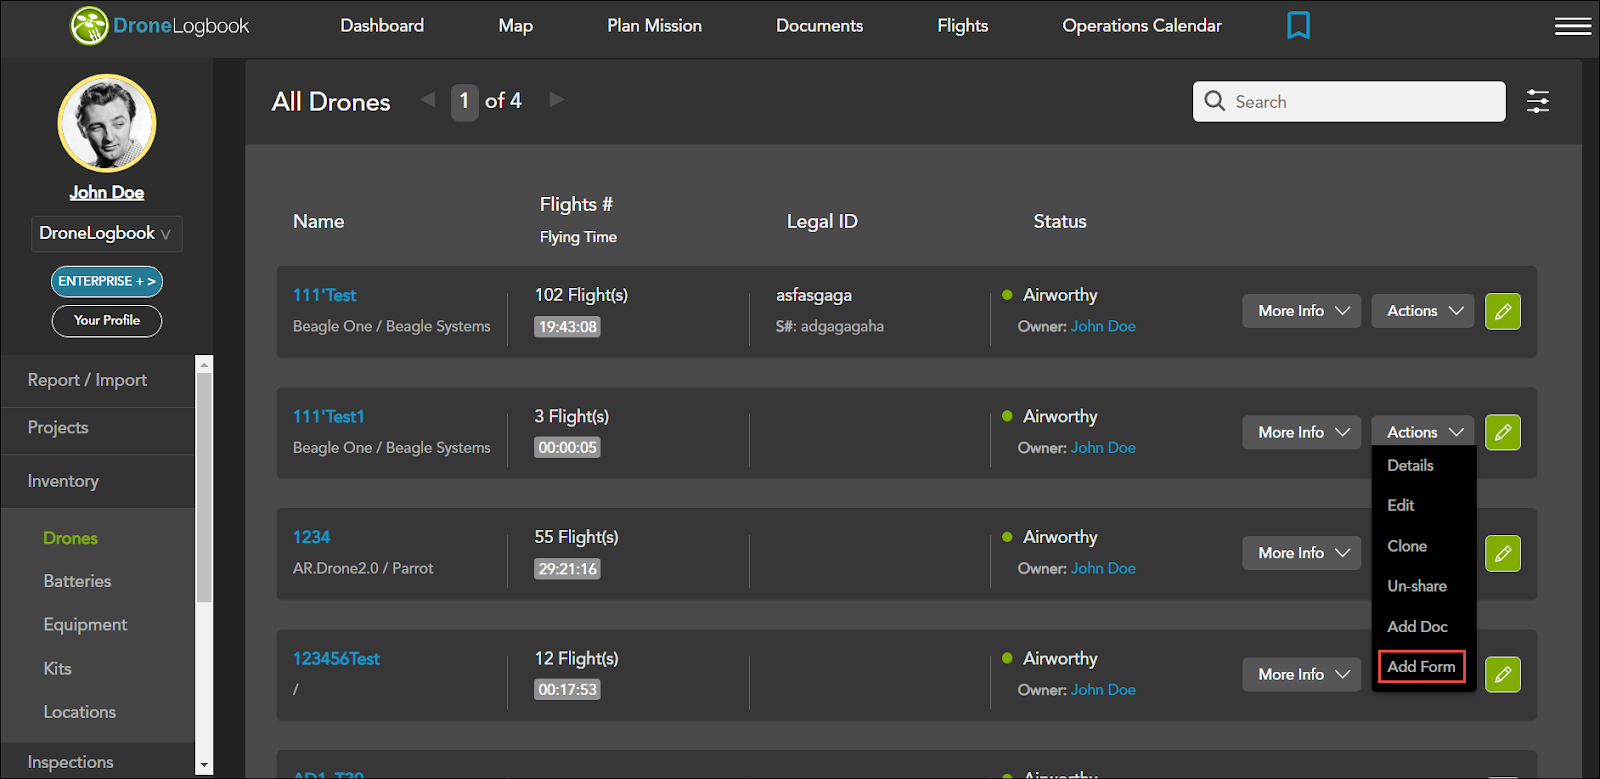Open drone 123456Test link
The image size is (1600, 779).
336,658
